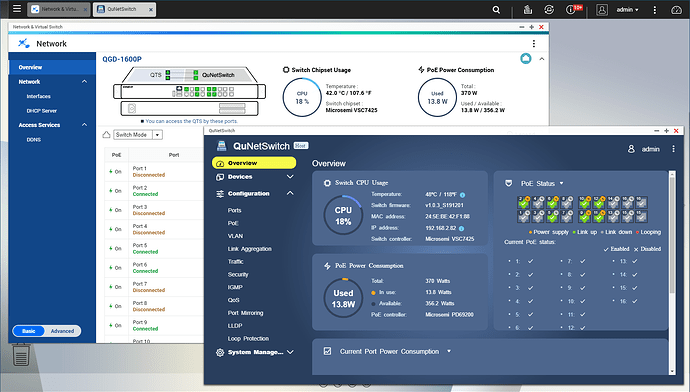
Task: Switch to the QuNetSwitch taskbar tab
Action: 124,9
